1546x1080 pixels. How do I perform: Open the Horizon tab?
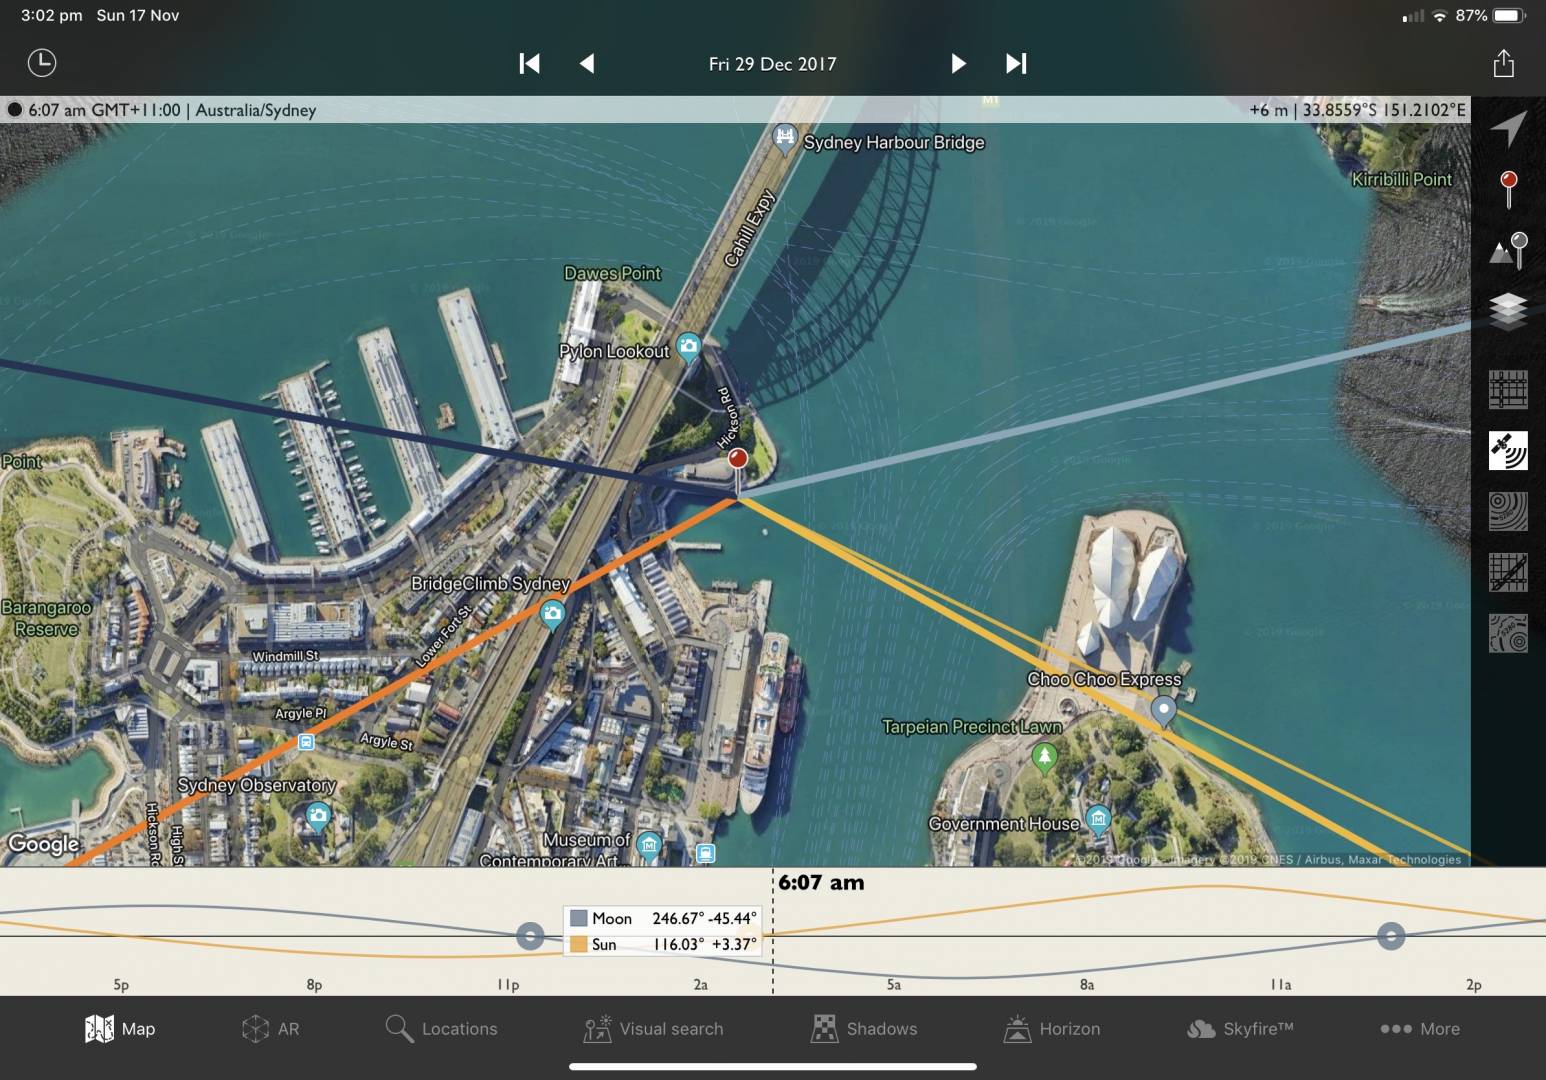tap(1052, 1029)
